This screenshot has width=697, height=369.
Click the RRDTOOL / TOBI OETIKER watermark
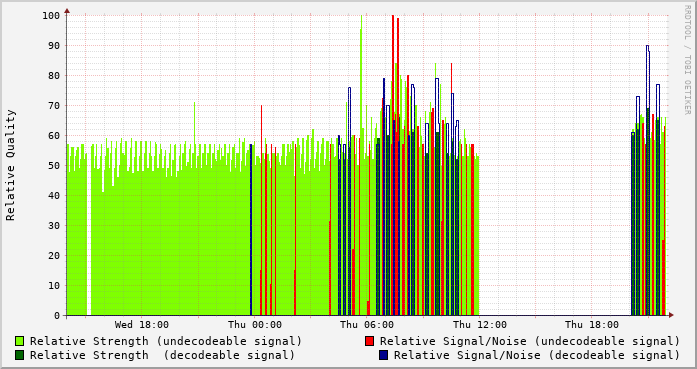click(687, 60)
